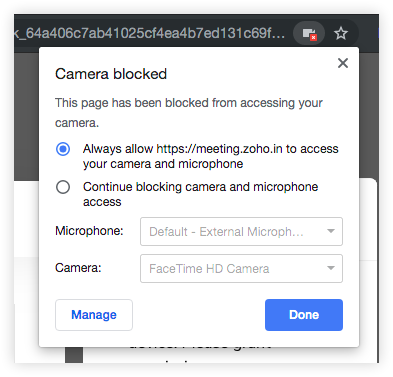Open Manage media settings

(94, 315)
